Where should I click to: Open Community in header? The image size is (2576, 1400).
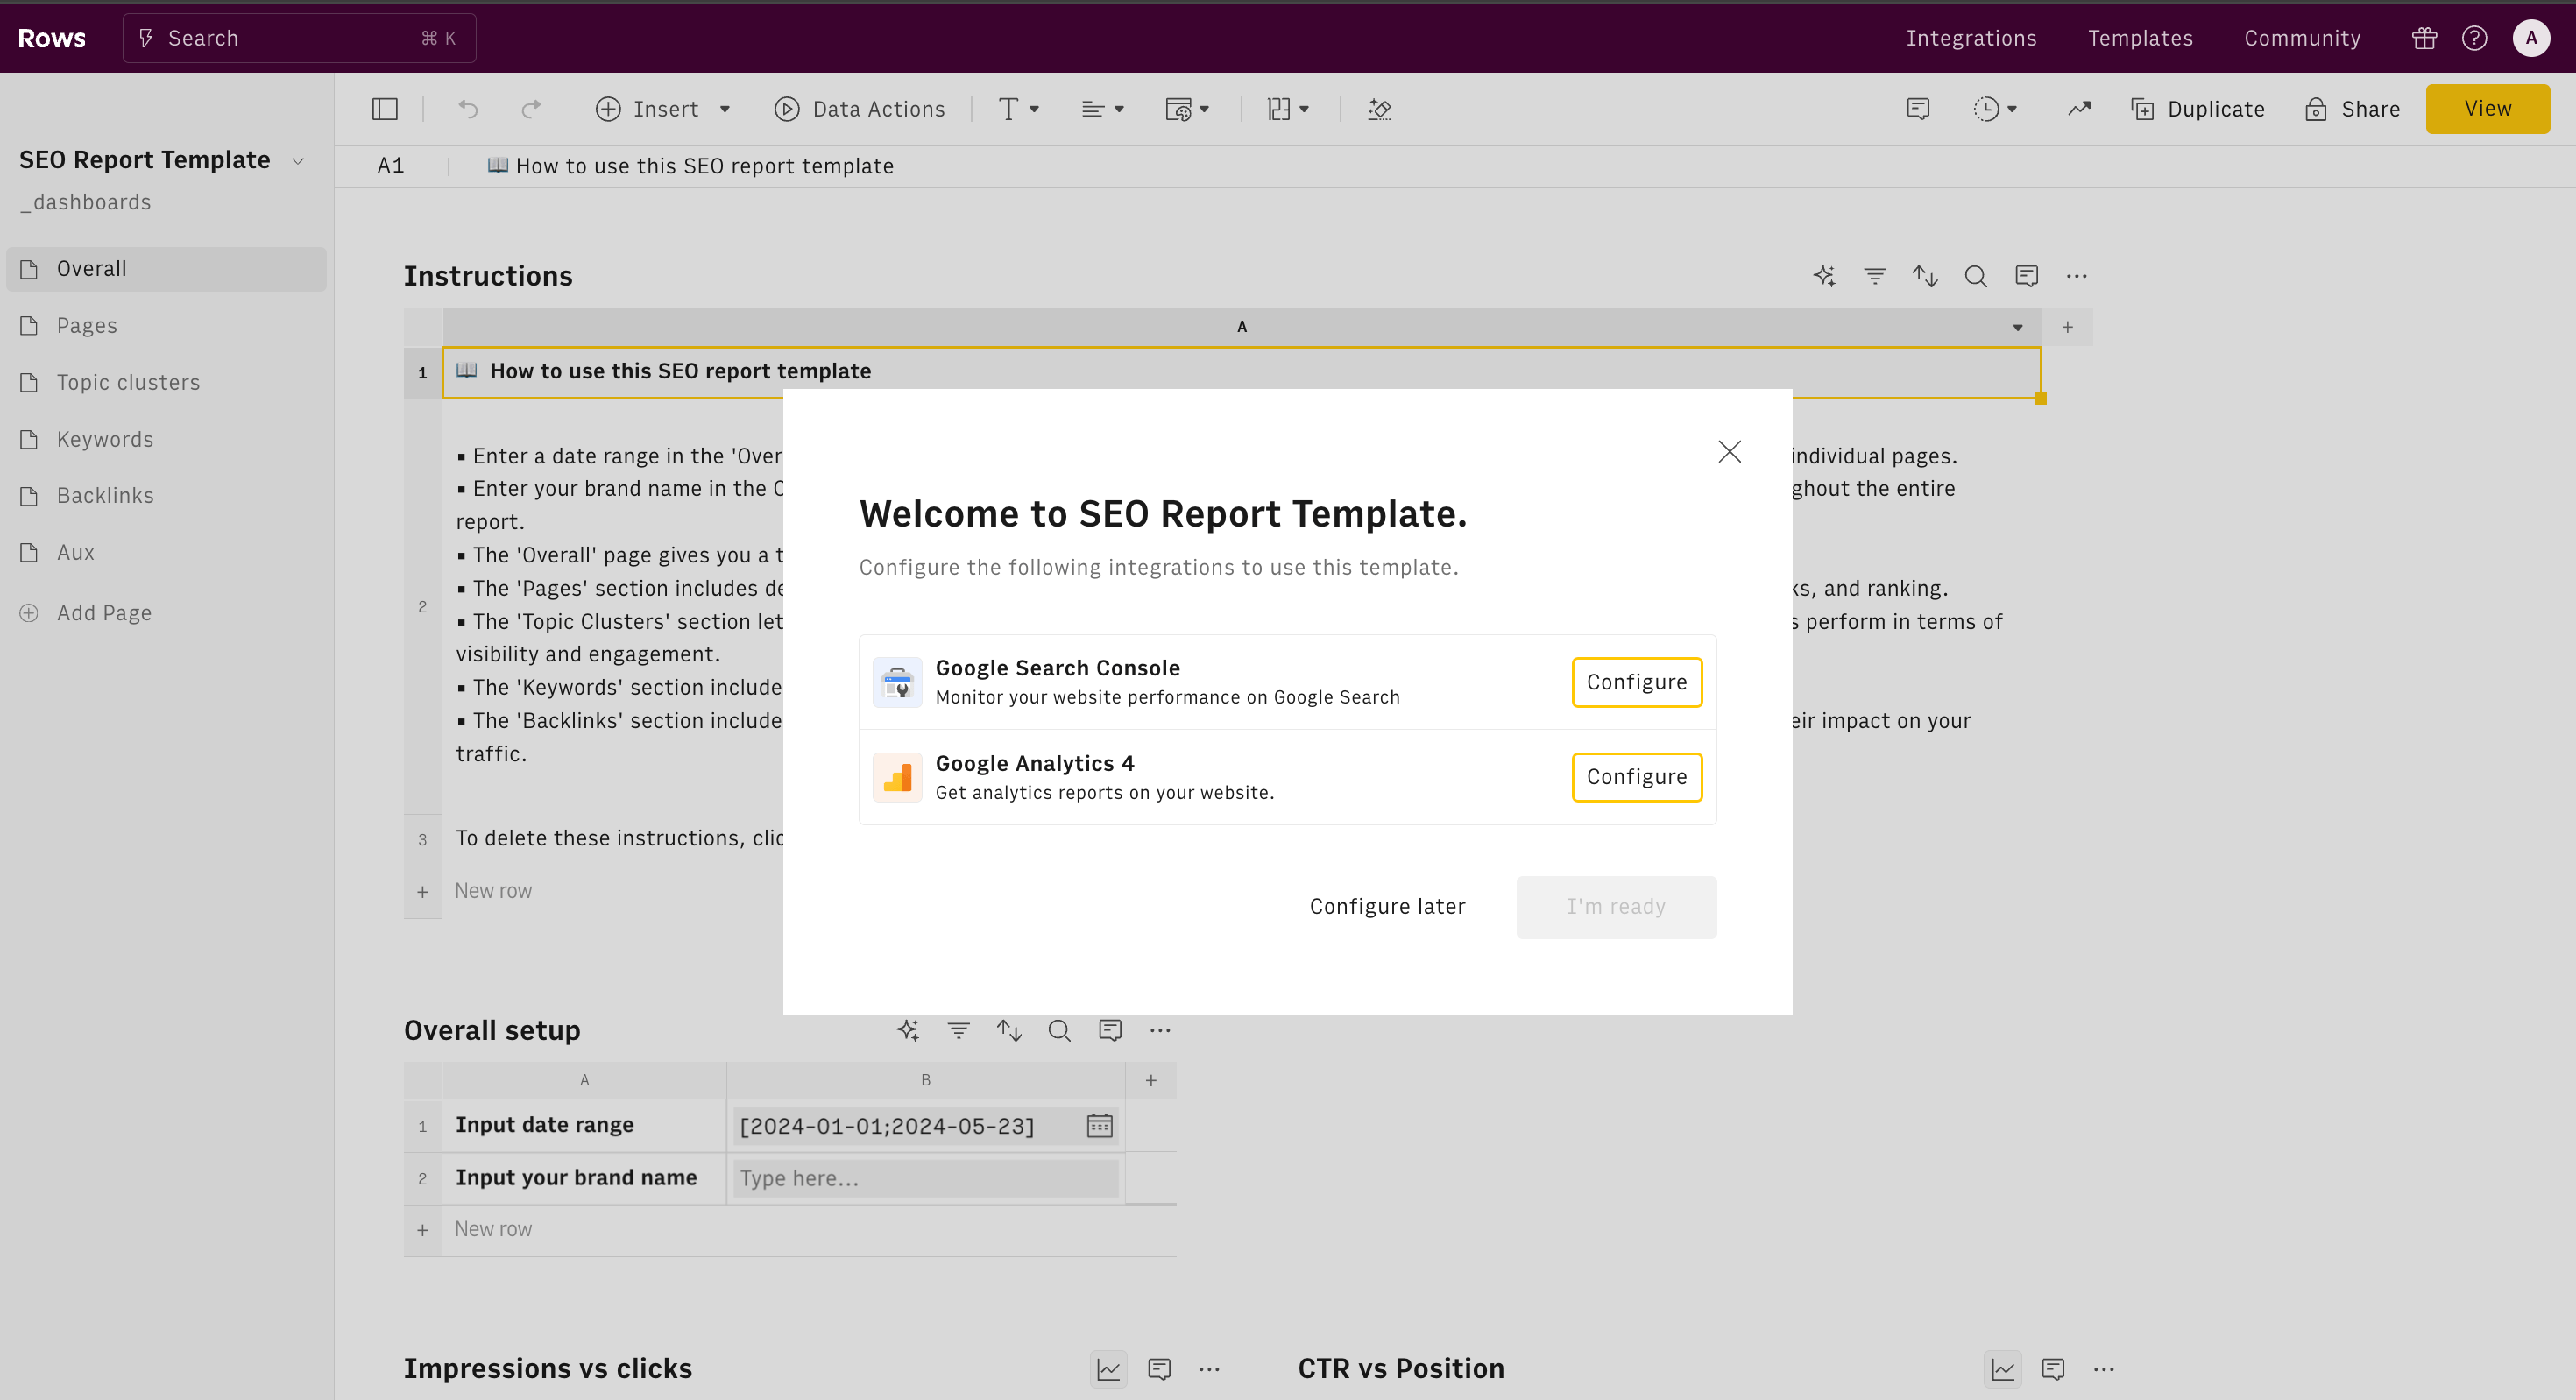(2302, 38)
